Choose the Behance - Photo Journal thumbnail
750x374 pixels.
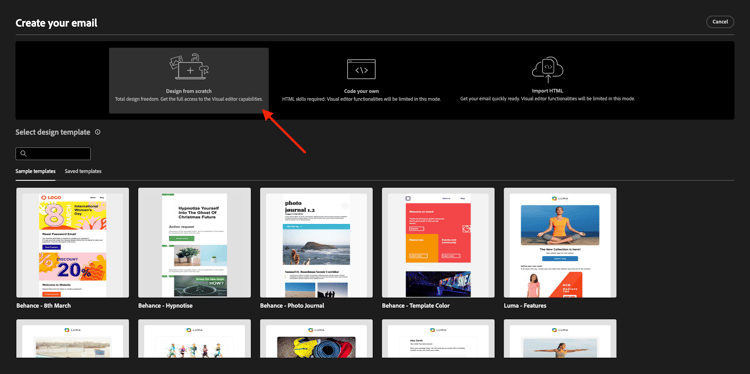coord(316,242)
